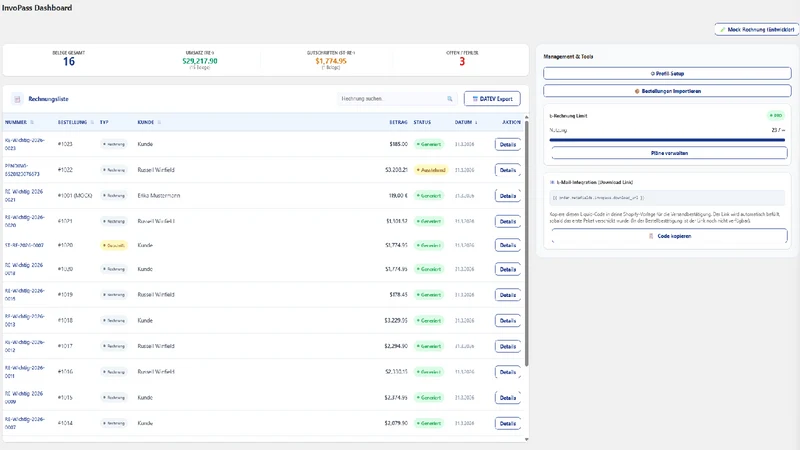
Task: Click customer name Erika Mustermann
Action: (x=159, y=196)
